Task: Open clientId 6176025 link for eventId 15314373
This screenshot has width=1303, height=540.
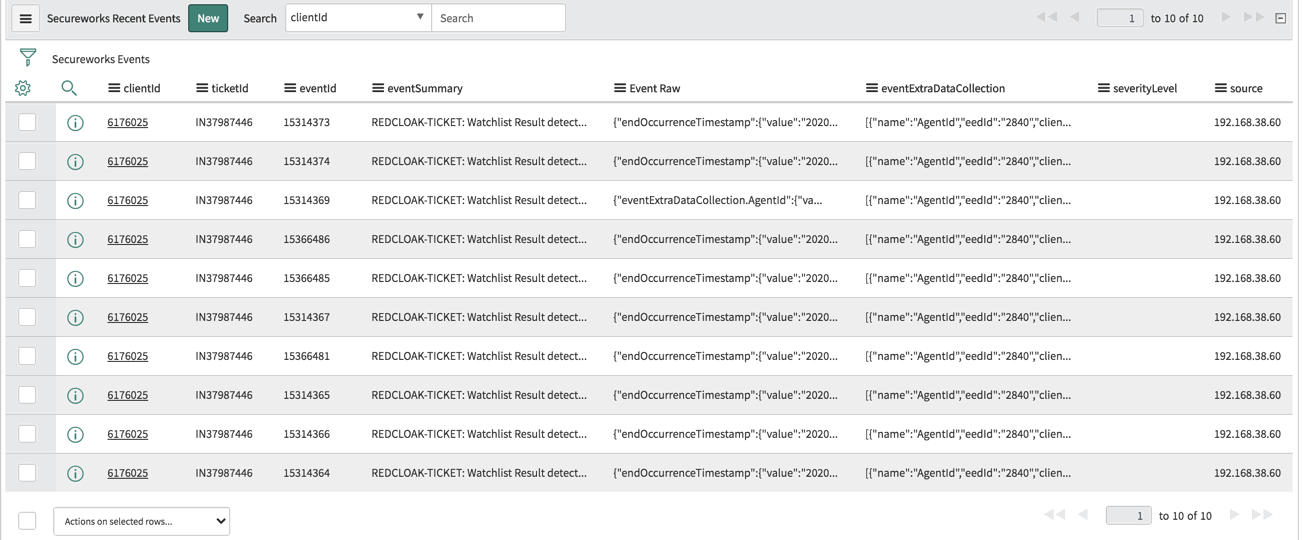Action: (127, 123)
